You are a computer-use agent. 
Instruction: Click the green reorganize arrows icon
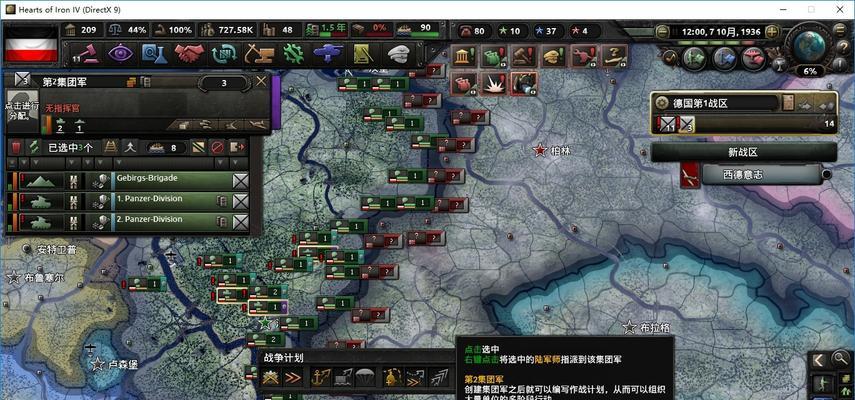click(x=34, y=147)
